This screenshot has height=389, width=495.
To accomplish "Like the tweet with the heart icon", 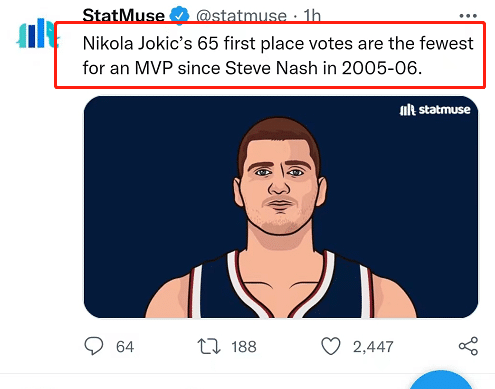I will click(331, 346).
